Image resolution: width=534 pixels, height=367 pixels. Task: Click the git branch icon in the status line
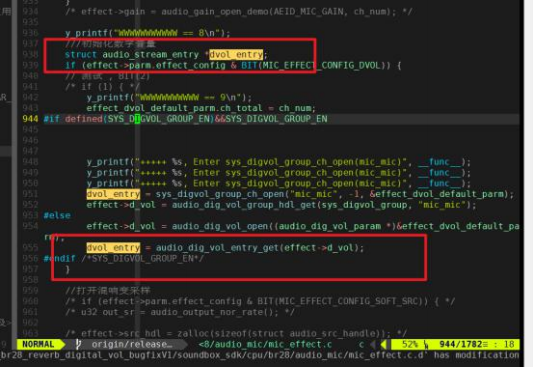click(78, 344)
